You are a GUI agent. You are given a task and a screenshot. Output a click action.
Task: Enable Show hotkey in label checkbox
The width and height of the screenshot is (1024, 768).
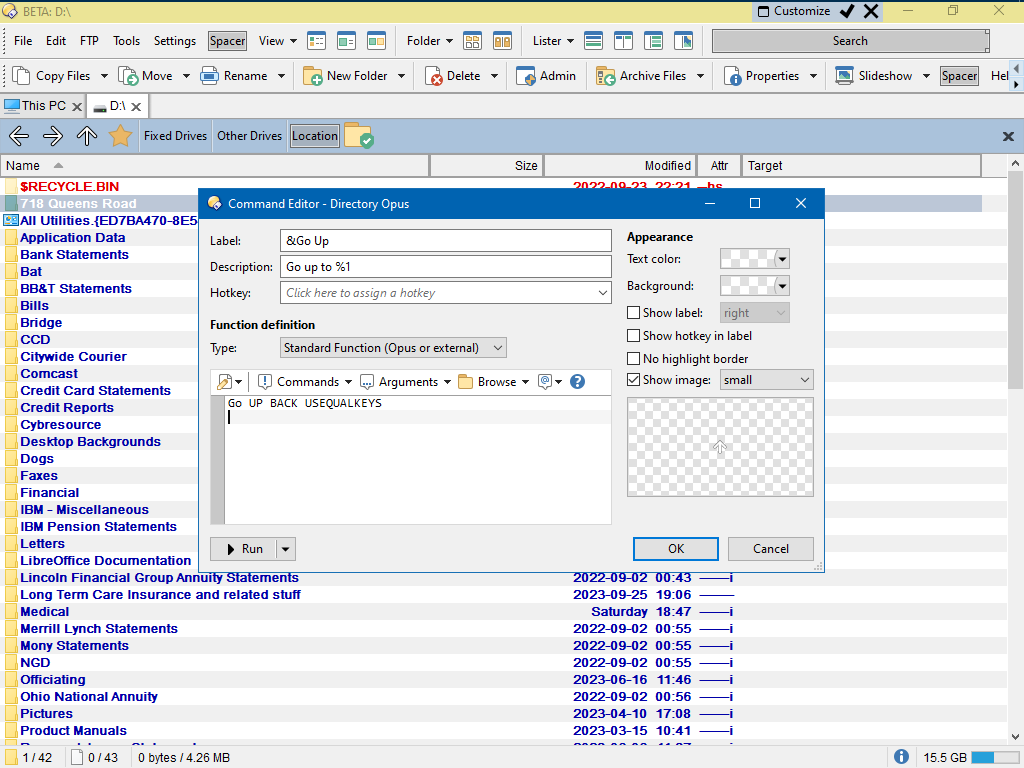[633, 336]
